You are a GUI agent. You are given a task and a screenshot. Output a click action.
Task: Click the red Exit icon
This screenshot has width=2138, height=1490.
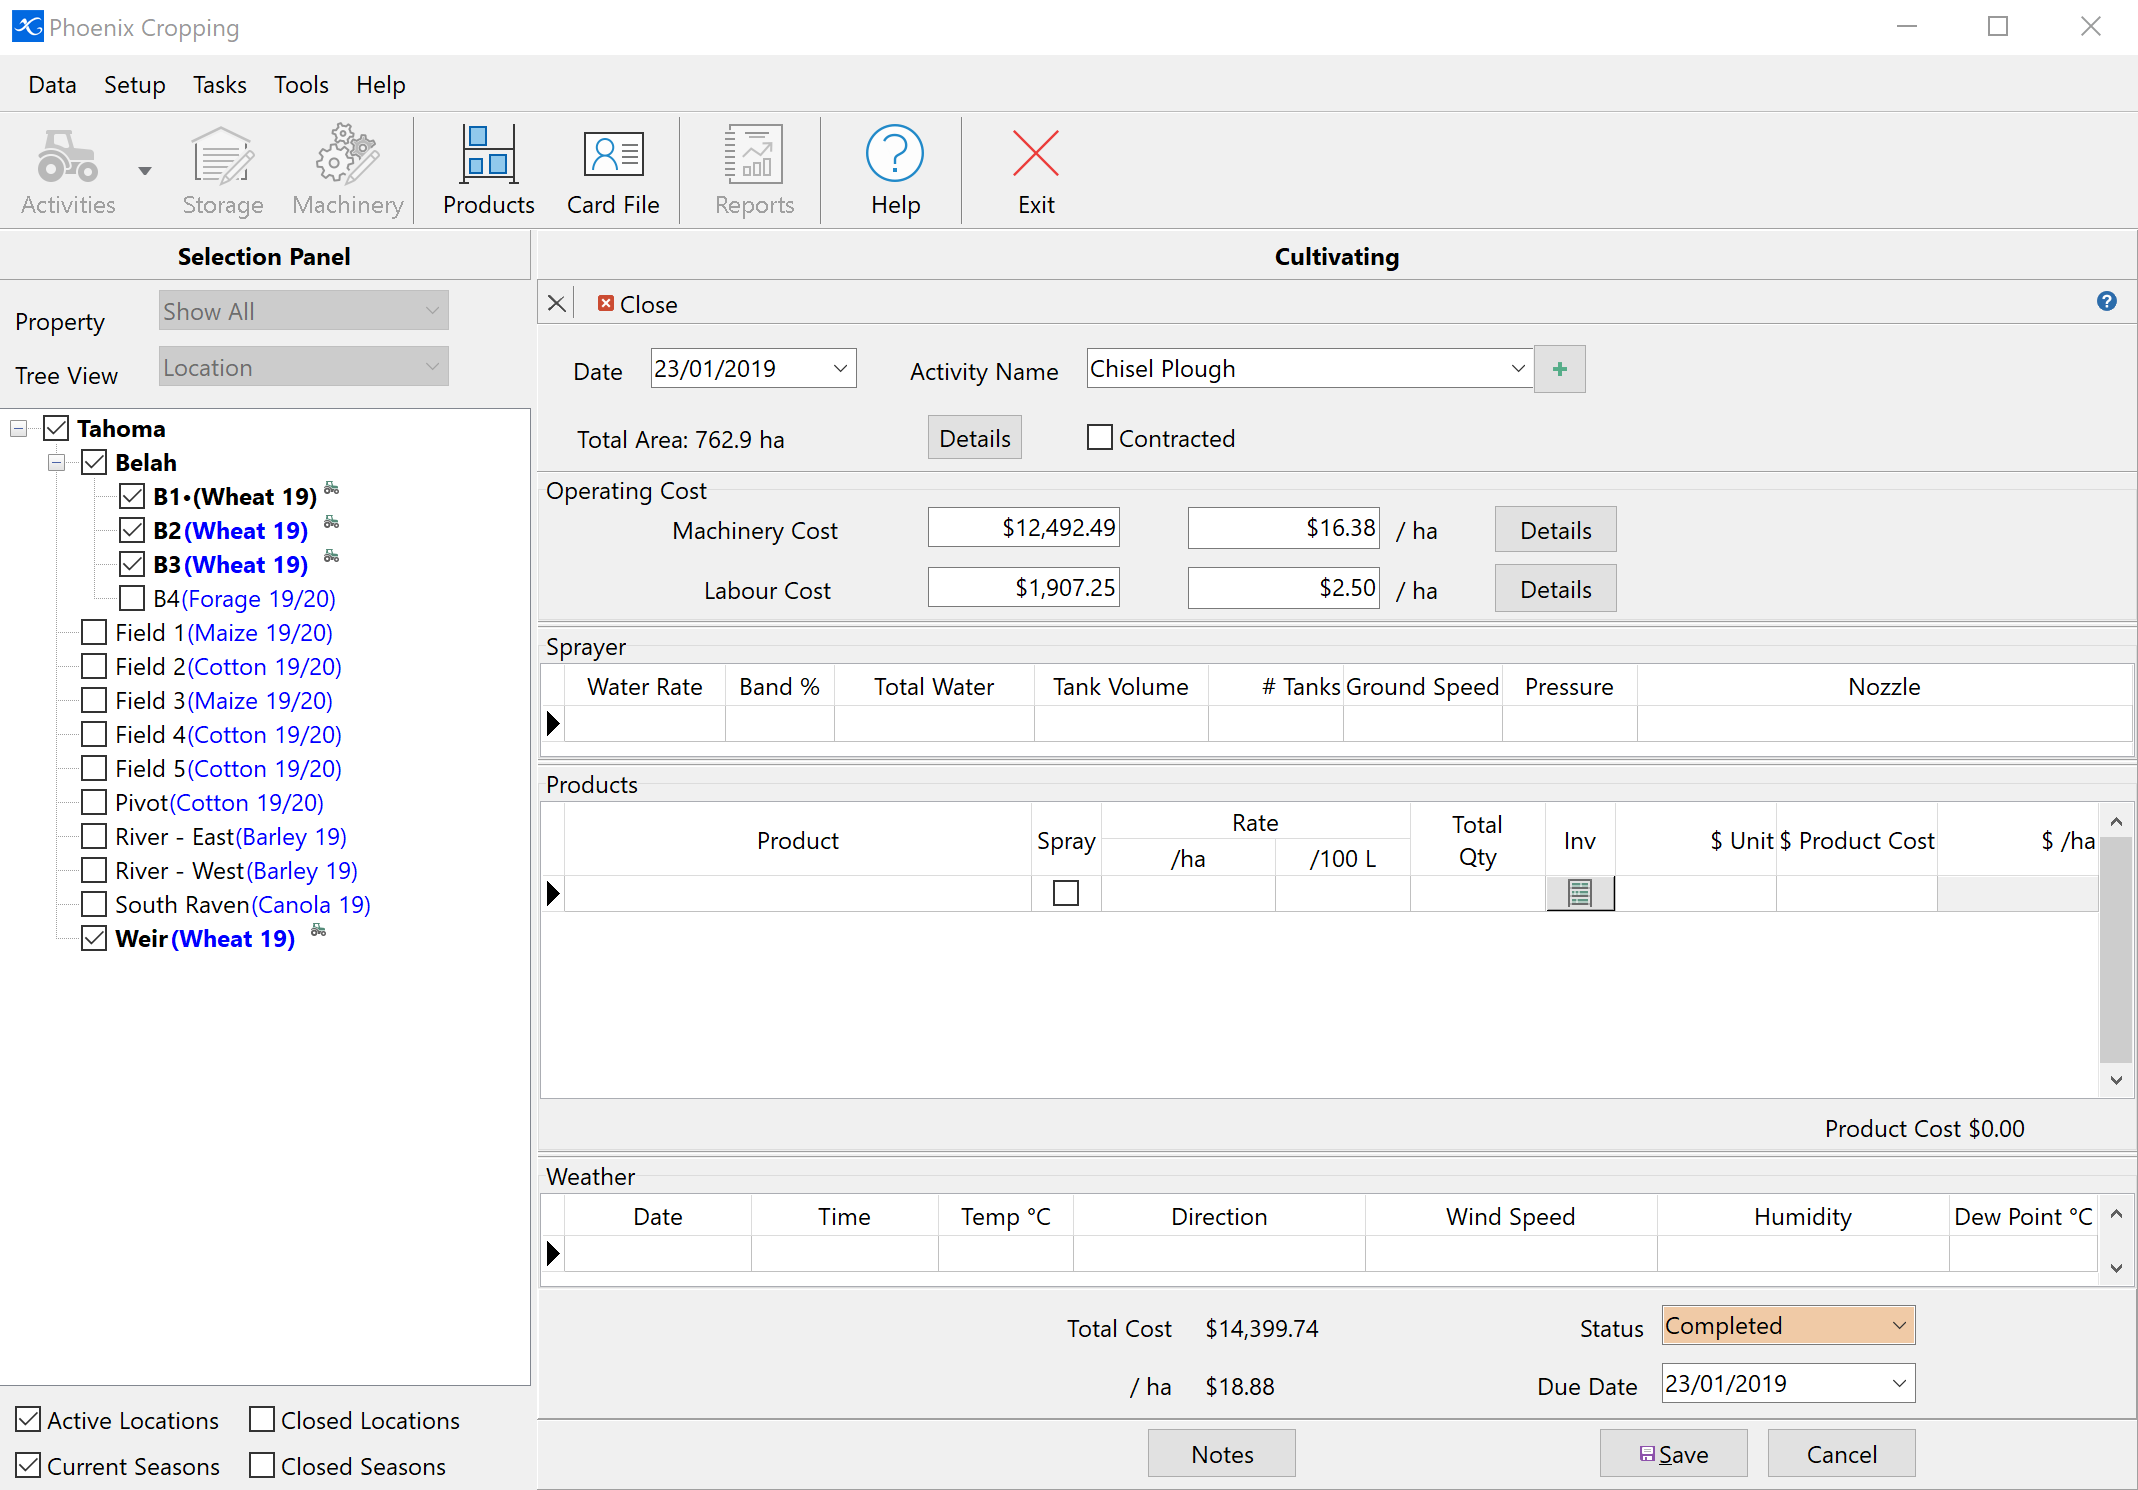1036,154
